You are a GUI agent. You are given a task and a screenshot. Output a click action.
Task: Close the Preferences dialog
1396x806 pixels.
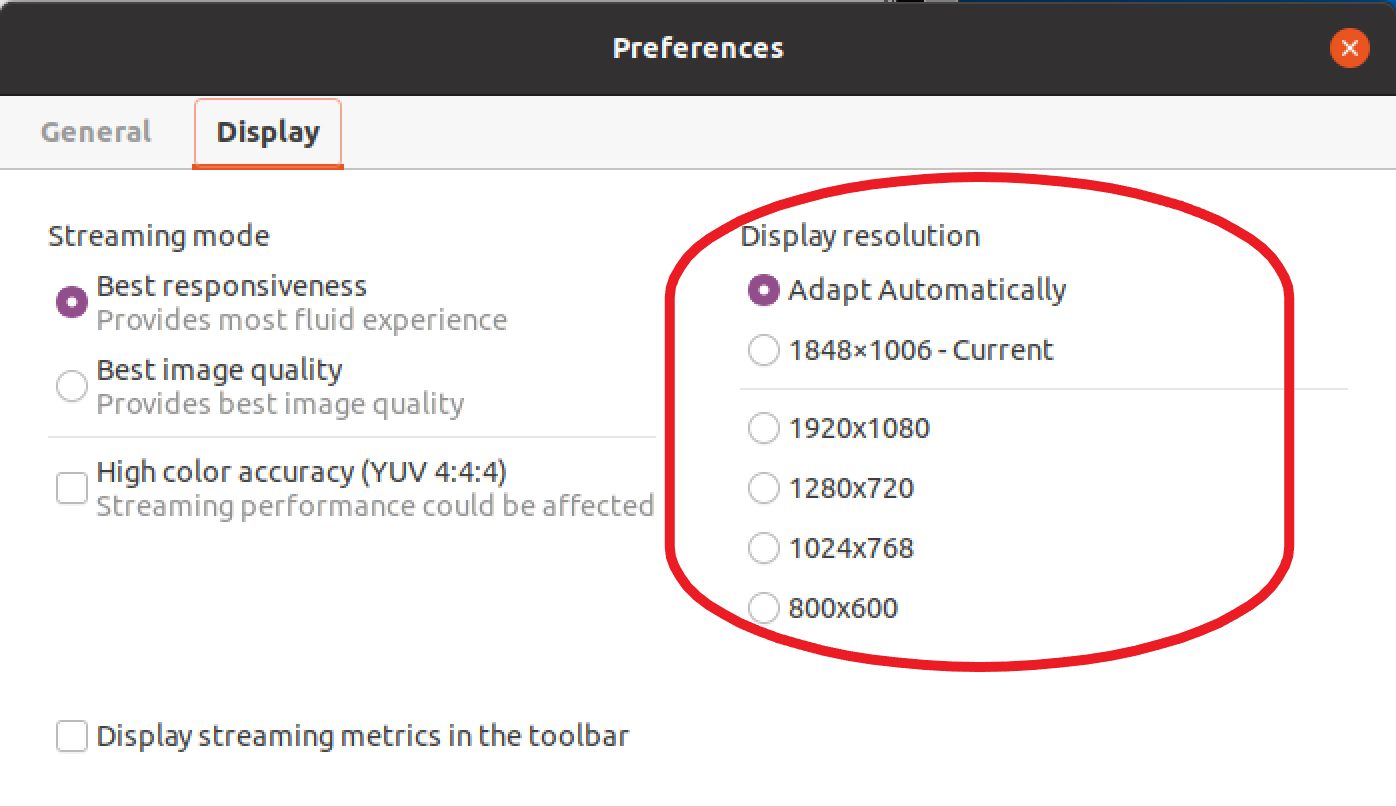coord(1349,48)
